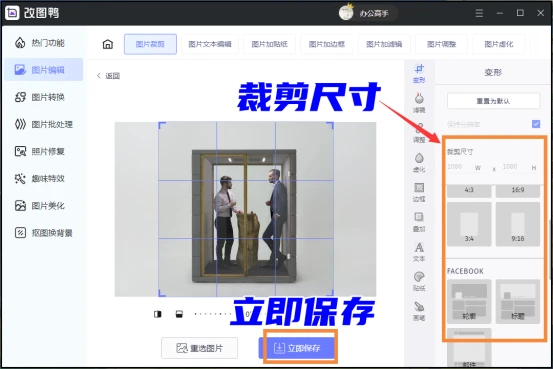Viewport: 553px width, 369px height.
Task: Switch to the 图片虚化 tab
Action: tap(499, 44)
